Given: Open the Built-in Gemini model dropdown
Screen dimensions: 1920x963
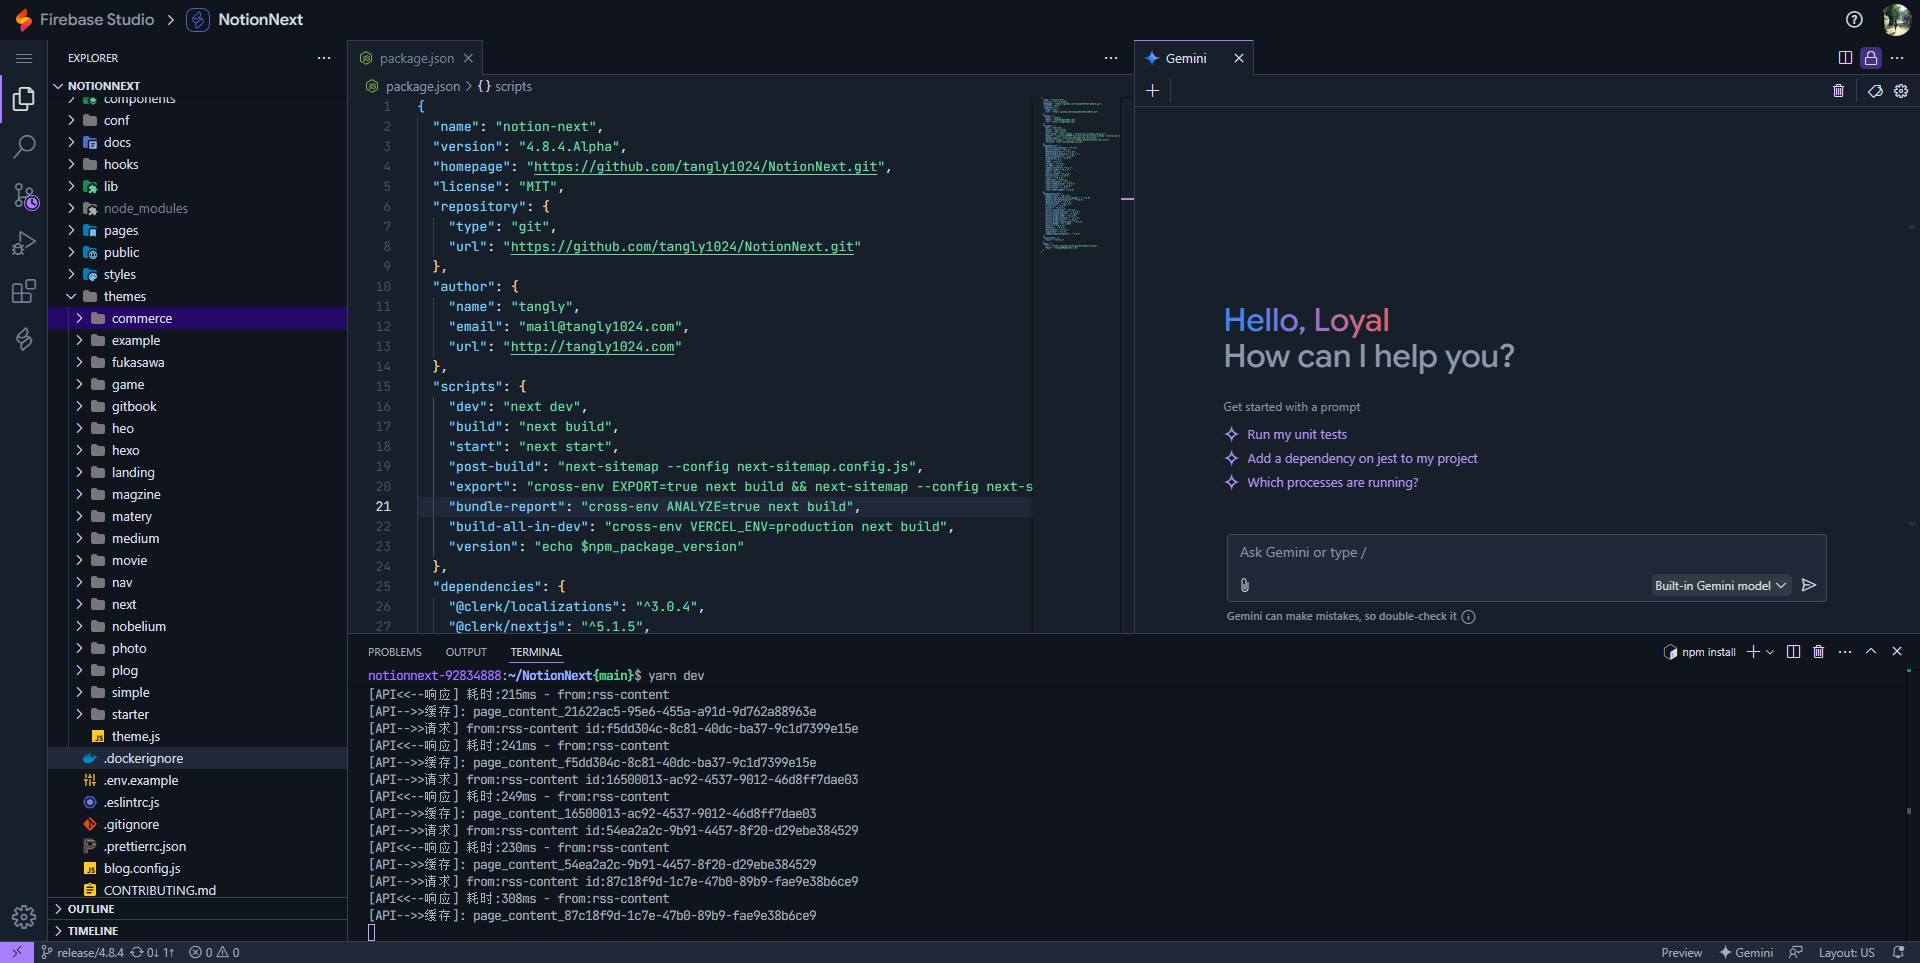Looking at the screenshot, I should [1720, 586].
